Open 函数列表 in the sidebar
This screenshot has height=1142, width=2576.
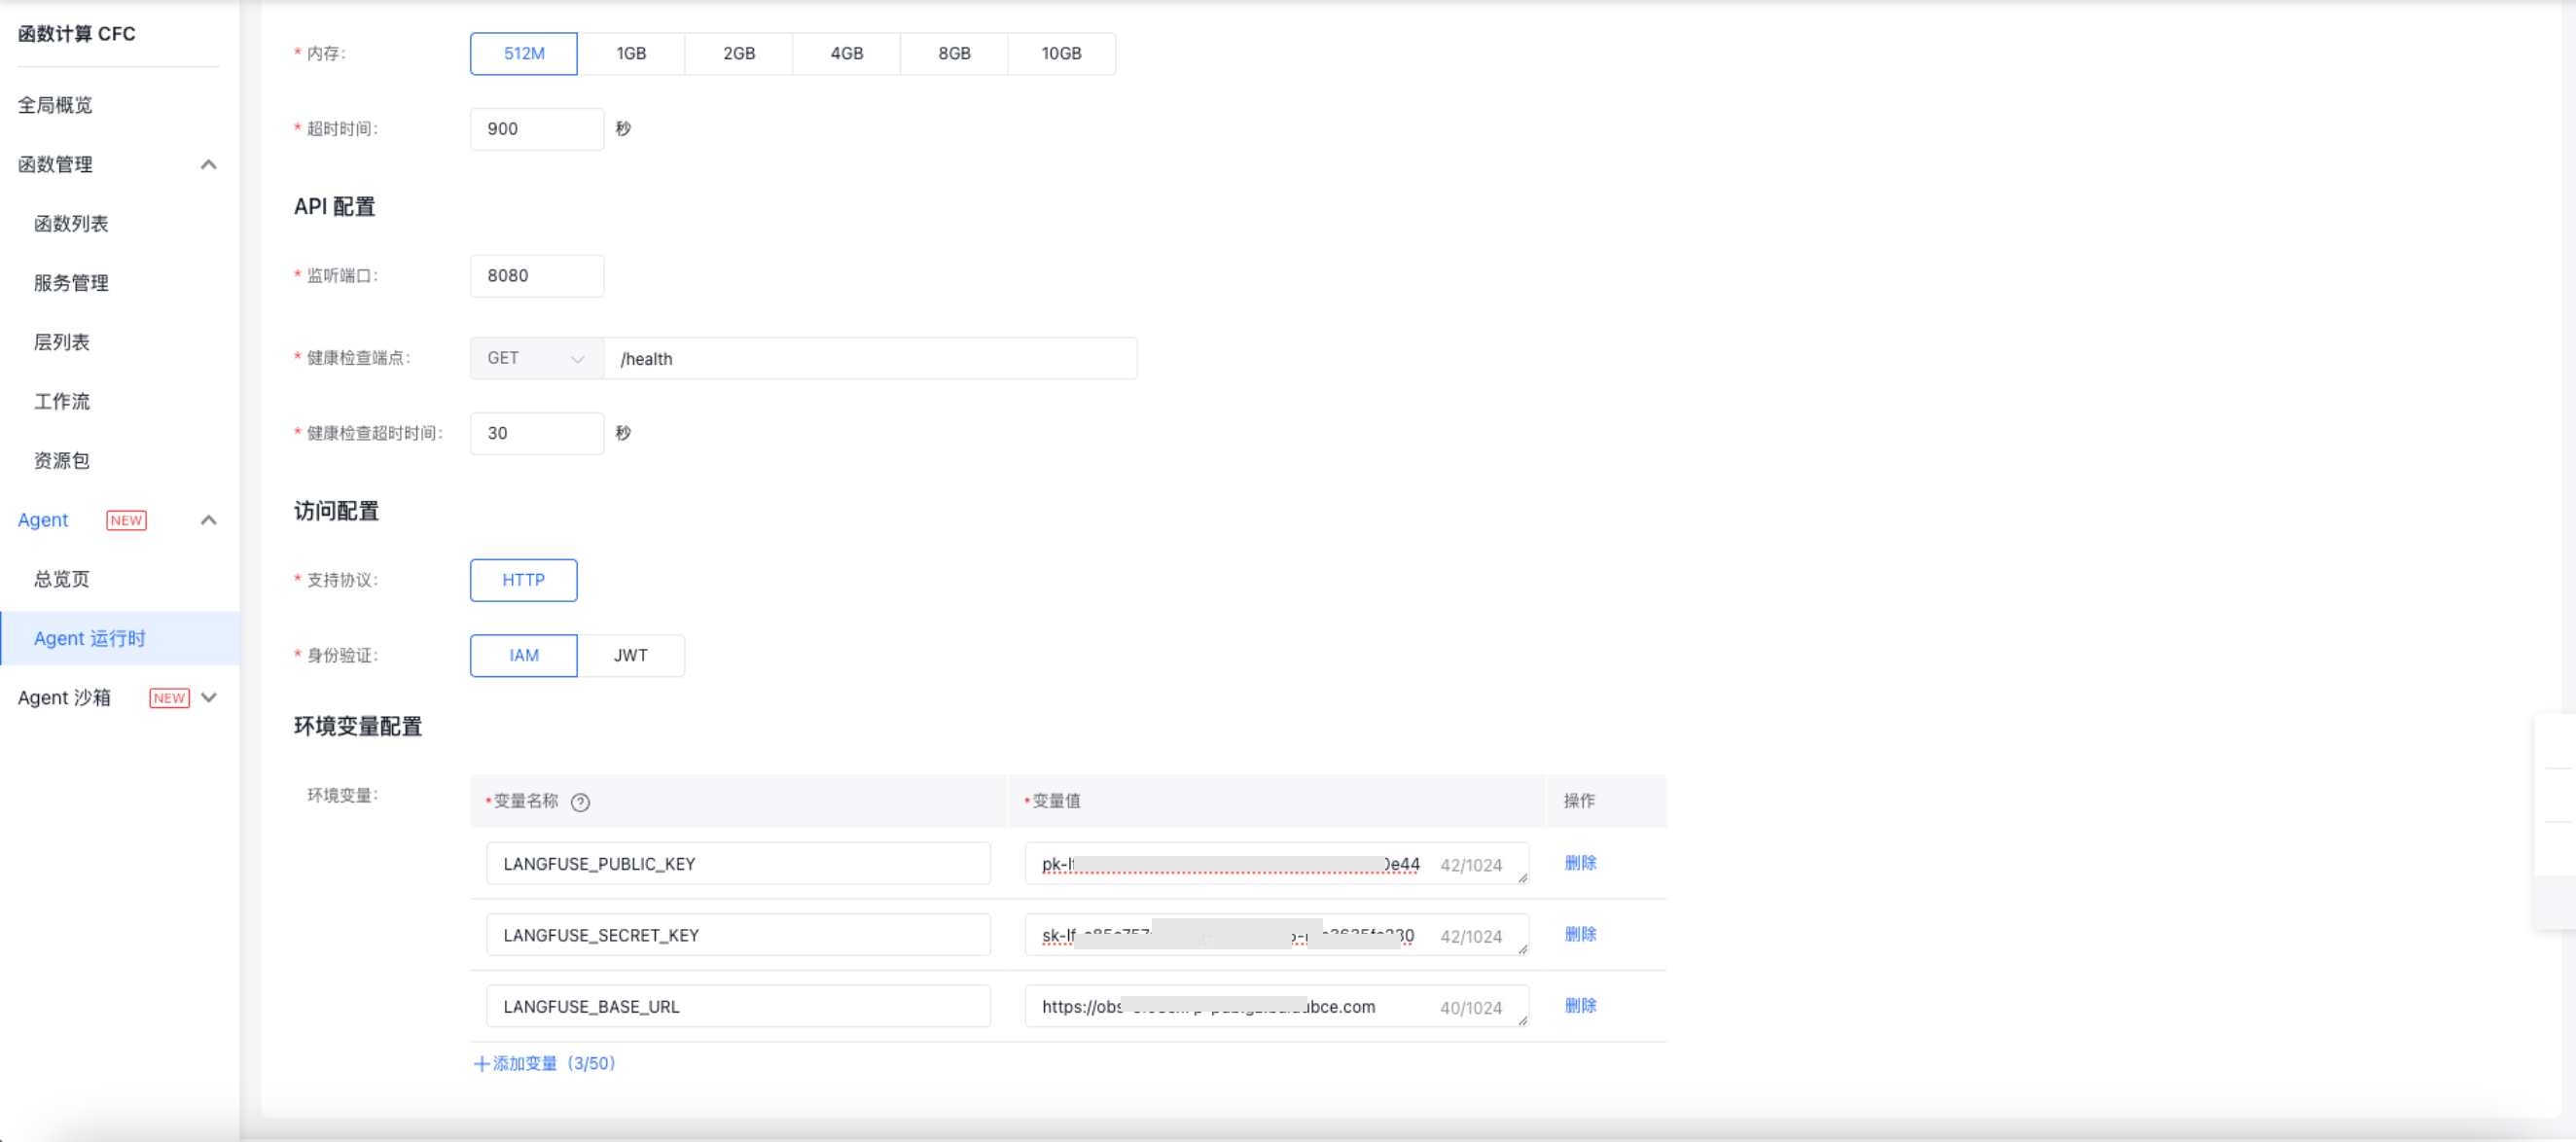pyautogui.click(x=71, y=224)
